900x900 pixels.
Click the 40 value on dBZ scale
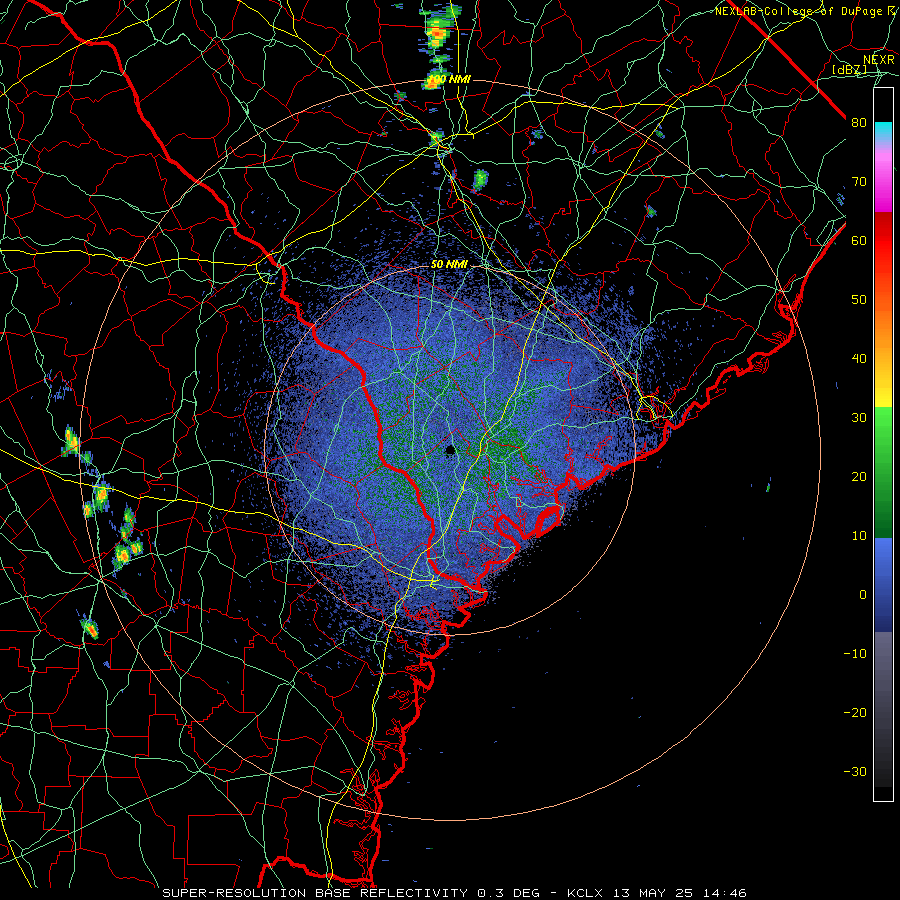pos(859,359)
